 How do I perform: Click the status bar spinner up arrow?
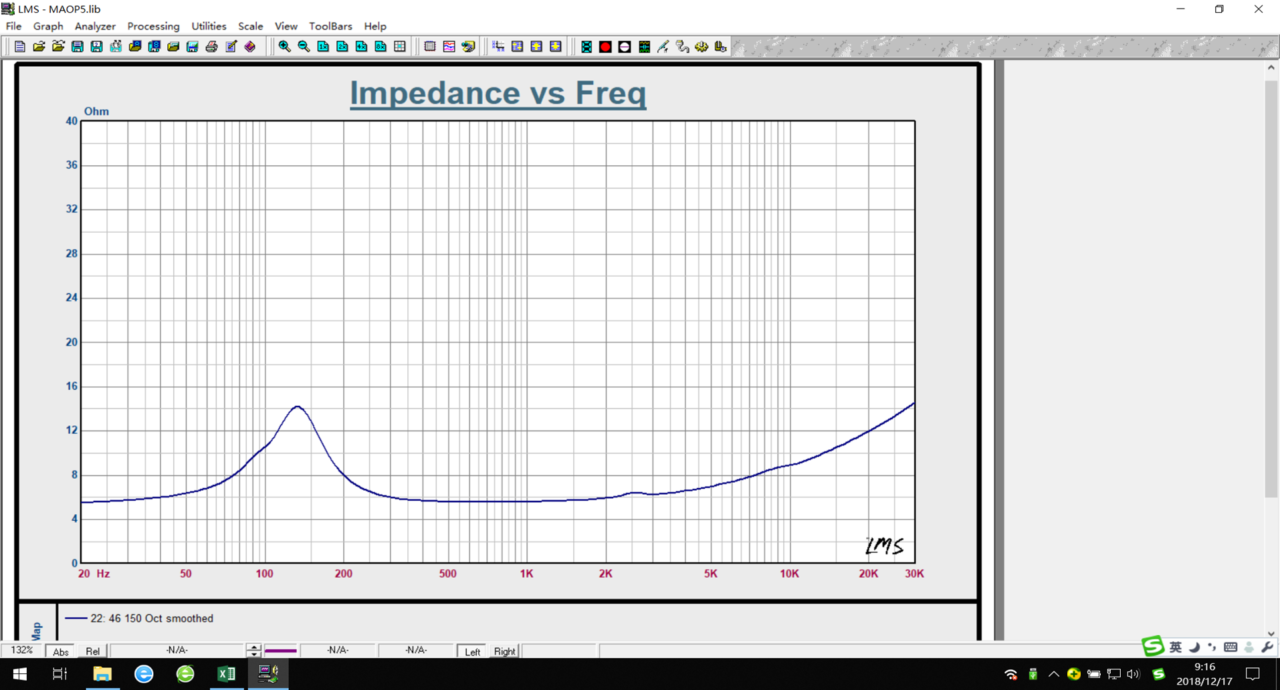coord(254,647)
